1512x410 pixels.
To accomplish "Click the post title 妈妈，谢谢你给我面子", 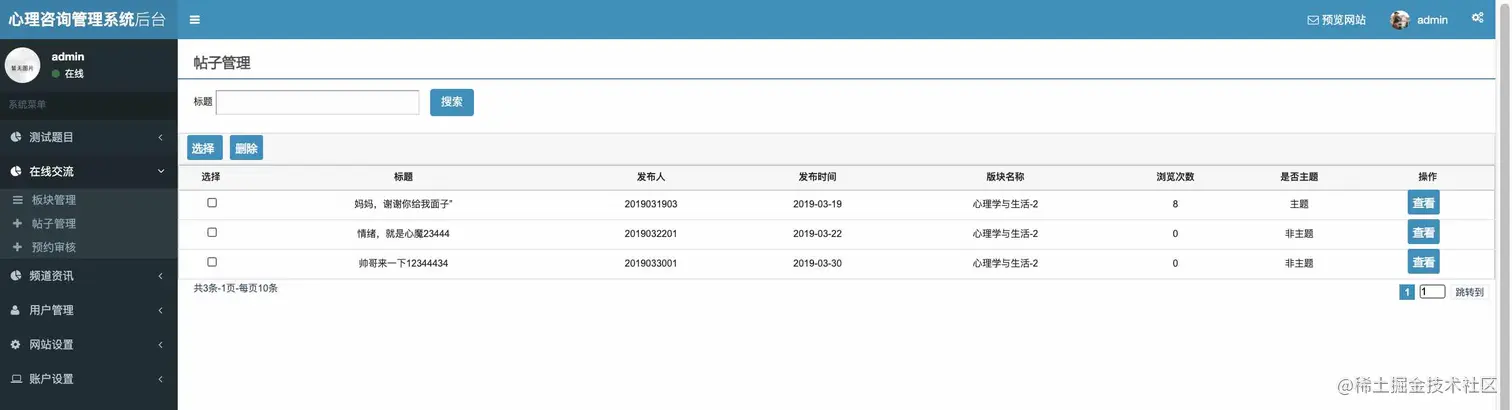I will 404,204.
